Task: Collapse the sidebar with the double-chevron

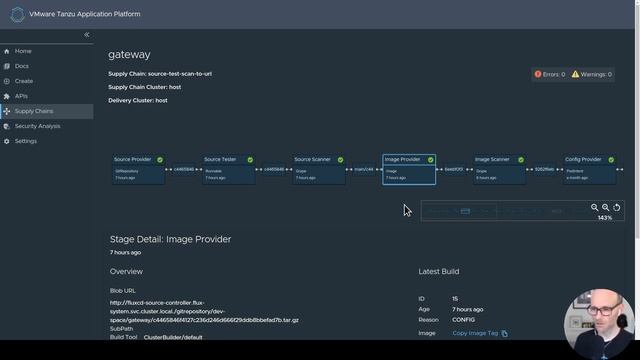Action: 87,35
